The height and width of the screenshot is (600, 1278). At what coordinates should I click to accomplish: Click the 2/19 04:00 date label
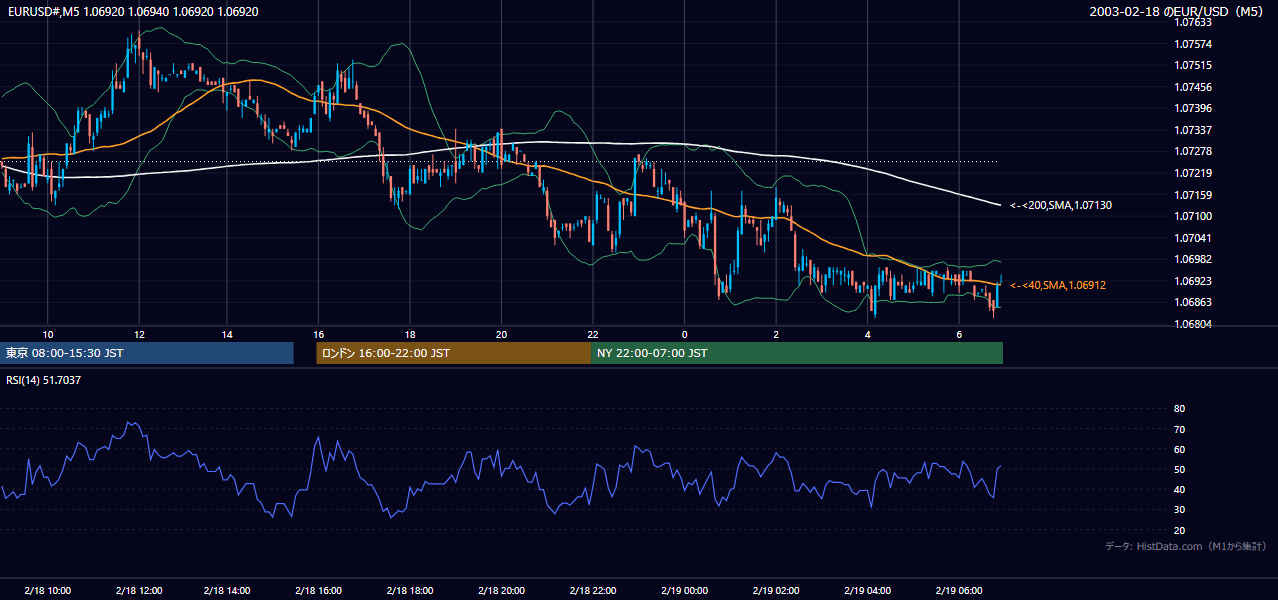(868, 590)
